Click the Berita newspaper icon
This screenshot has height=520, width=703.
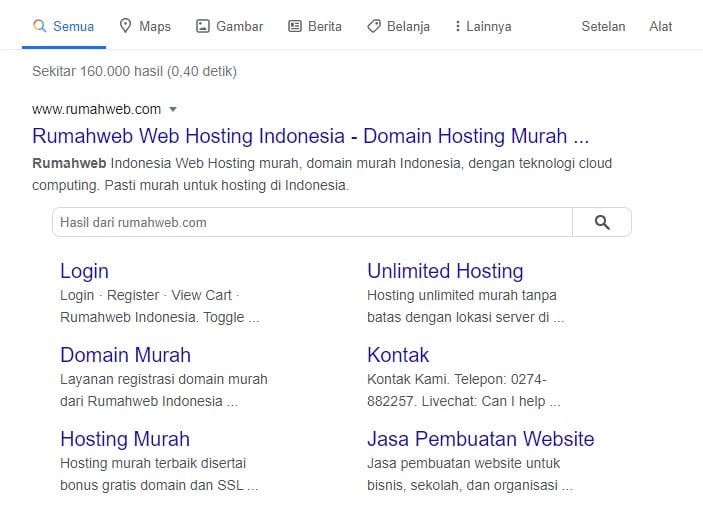pyautogui.click(x=295, y=26)
